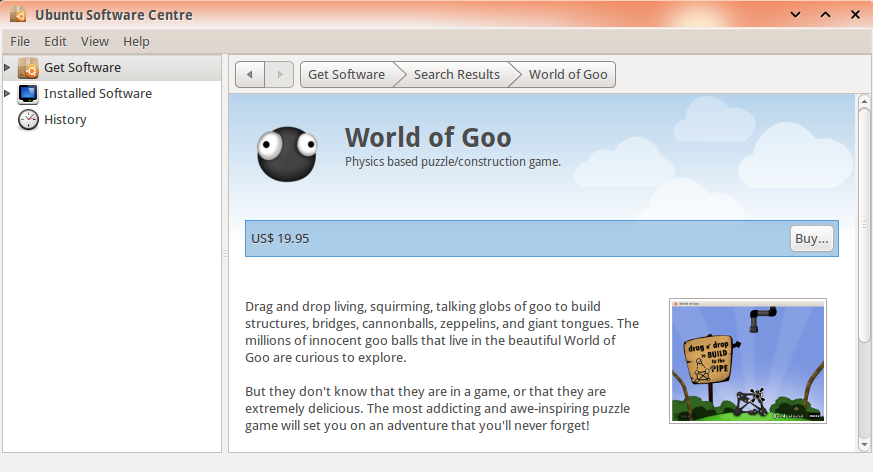Screen dimensions: 873x472
Task: Close the Ubuntu Software Centre window
Action: click(x=855, y=14)
